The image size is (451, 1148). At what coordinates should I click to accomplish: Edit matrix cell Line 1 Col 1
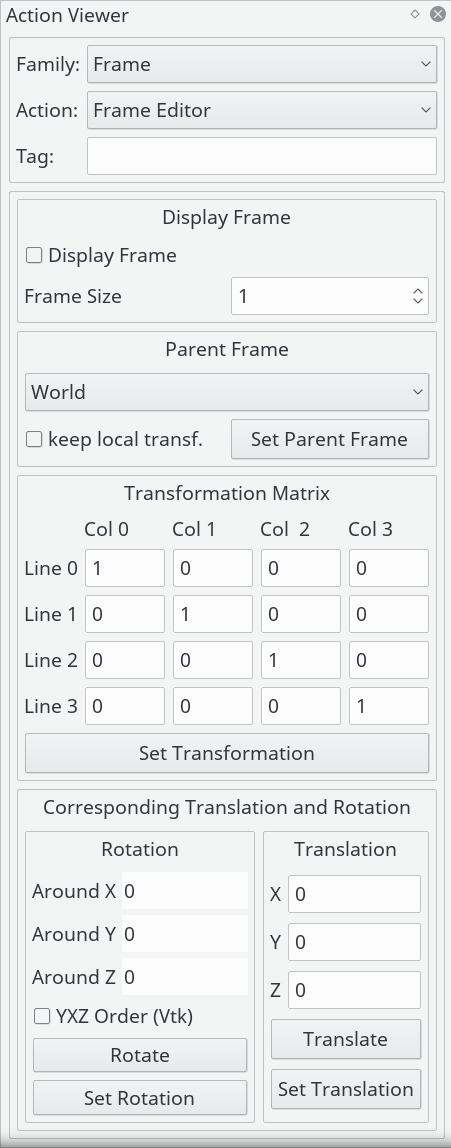point(213,614)
